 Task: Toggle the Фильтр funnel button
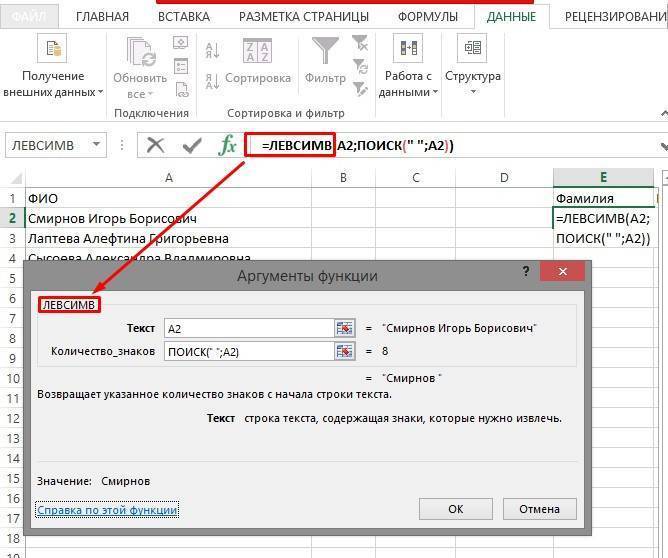coord(325,50)
